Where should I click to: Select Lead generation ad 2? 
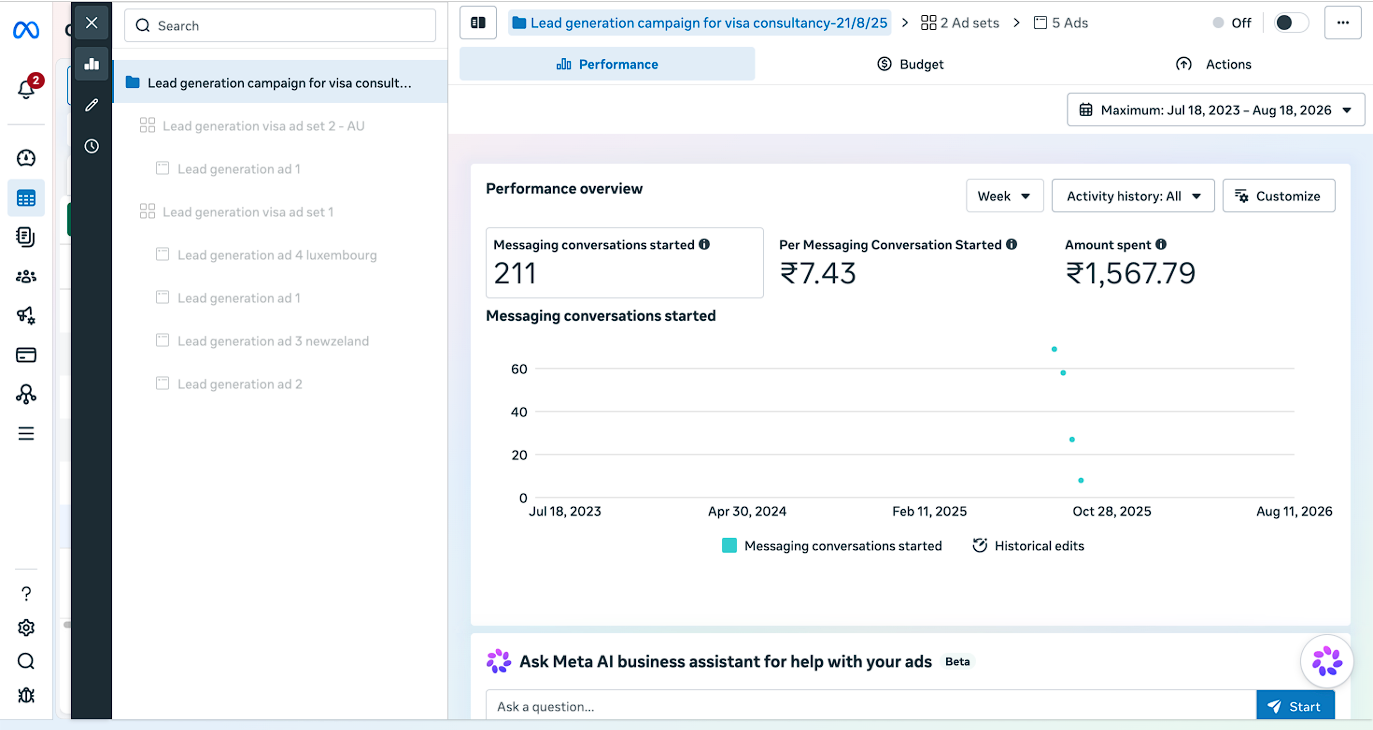[240, 384]
